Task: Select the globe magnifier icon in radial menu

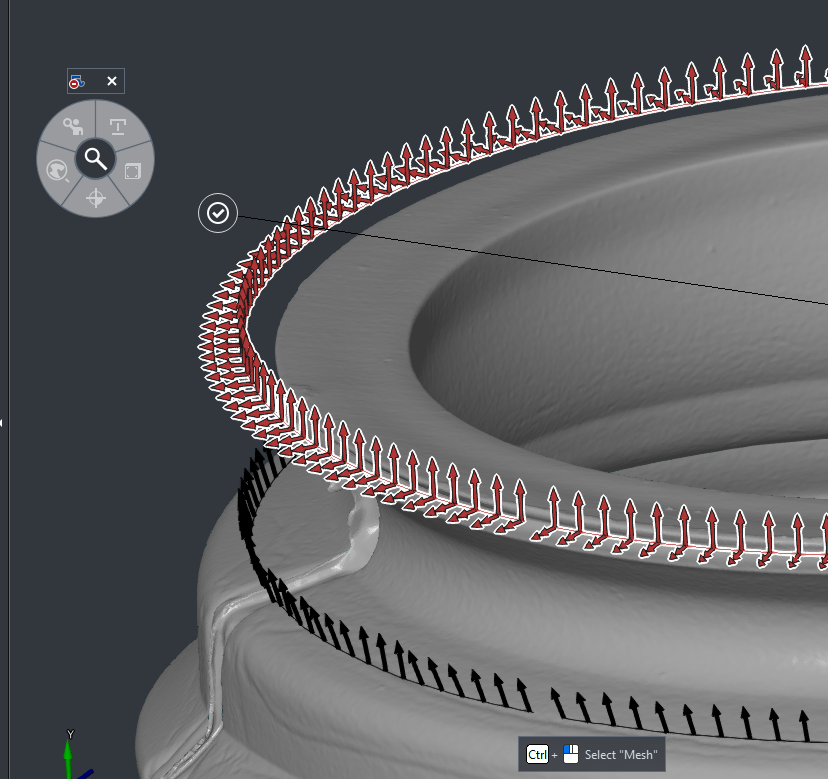Action: (x=58, y=171)
